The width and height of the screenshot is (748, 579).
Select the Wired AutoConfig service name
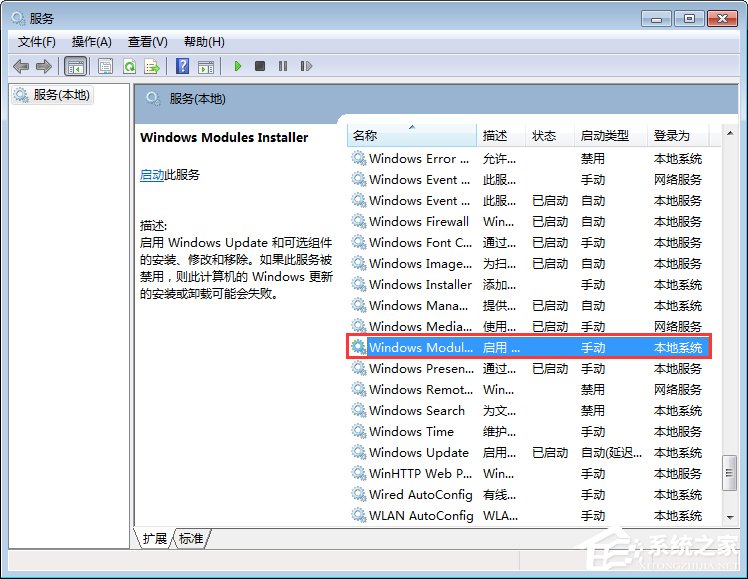(x=421, y=494)
